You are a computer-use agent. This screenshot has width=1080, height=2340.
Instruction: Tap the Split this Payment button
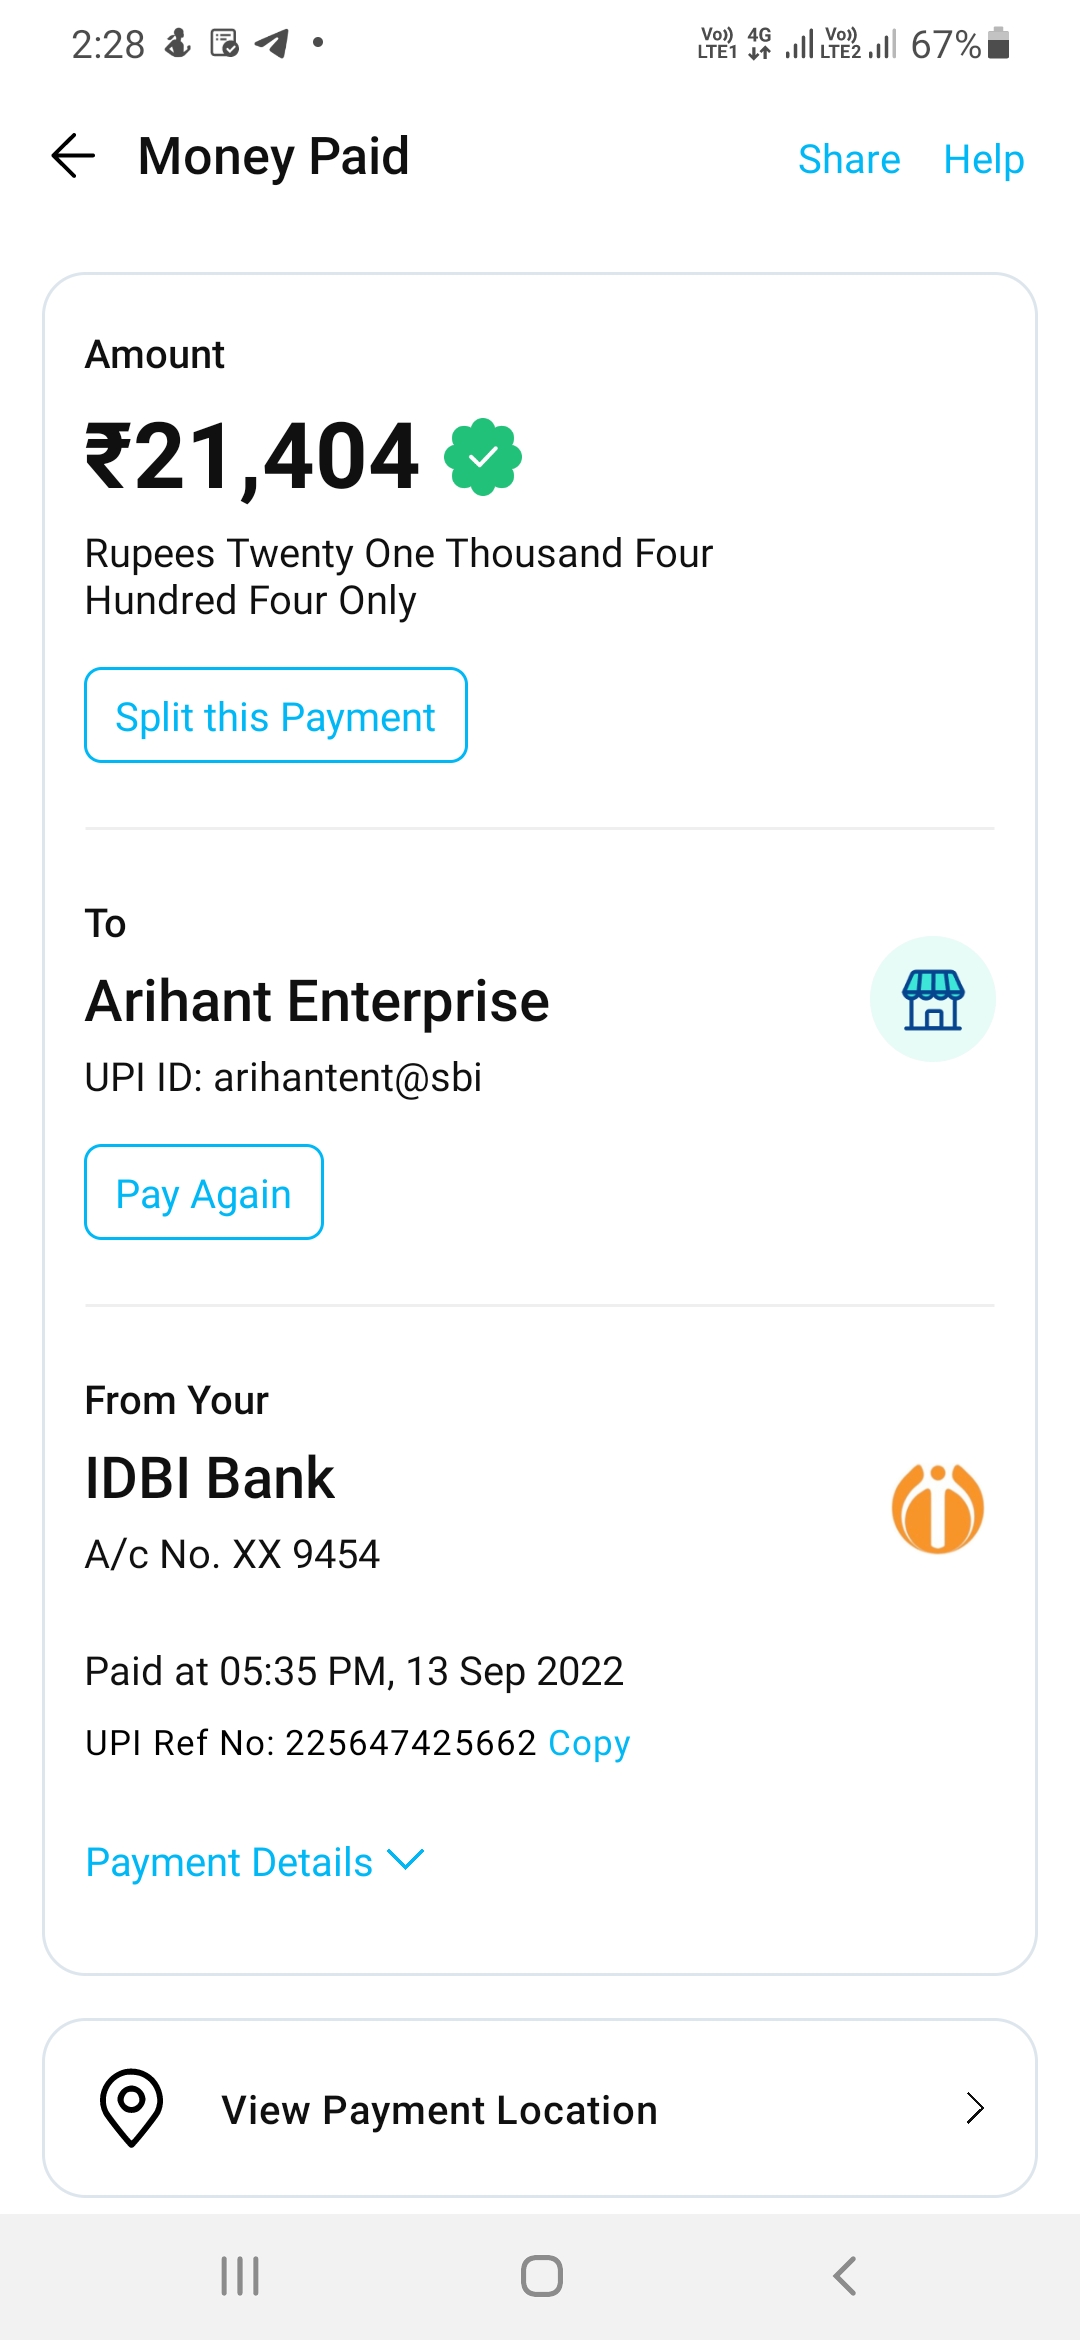click(276, 716)
